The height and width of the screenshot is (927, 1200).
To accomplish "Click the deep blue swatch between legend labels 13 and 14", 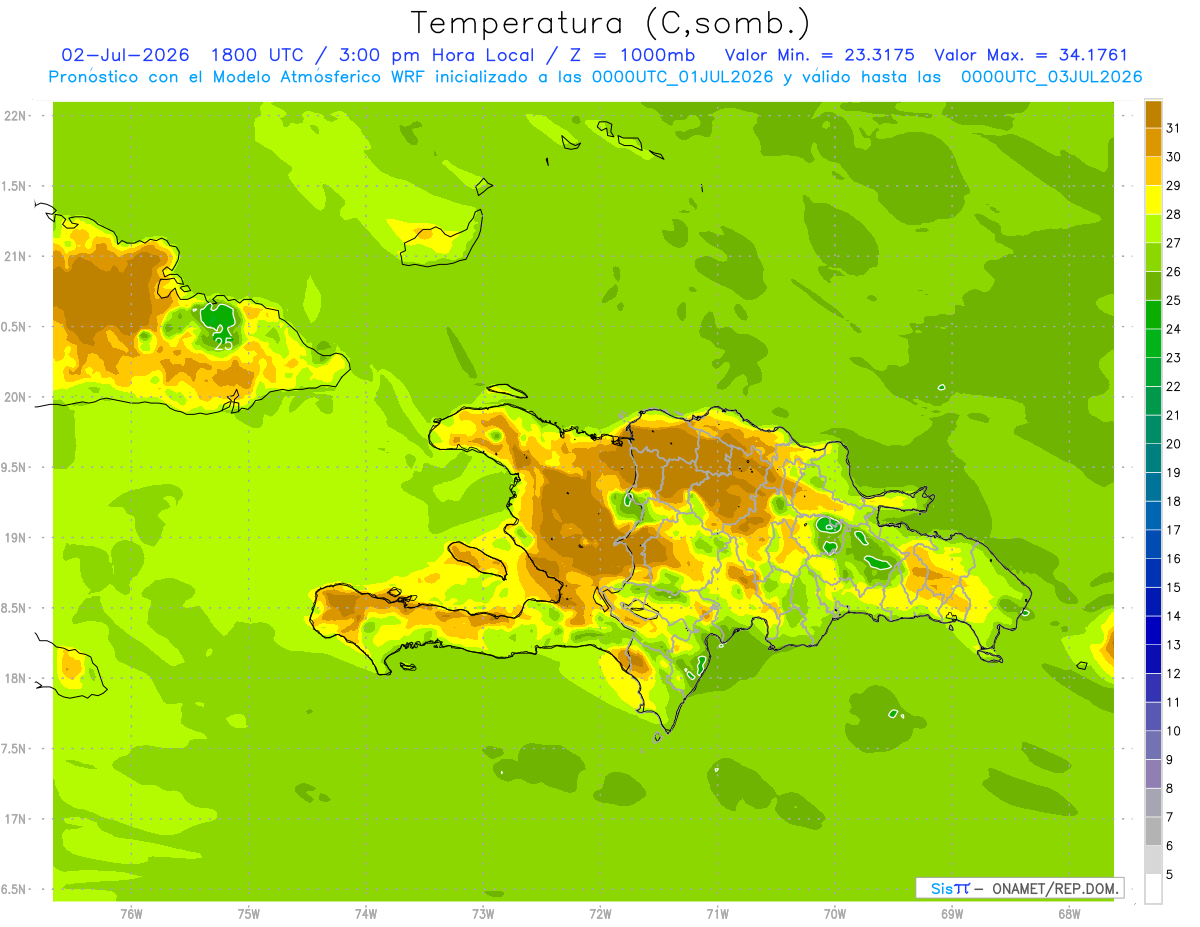I will point(1153,630).
